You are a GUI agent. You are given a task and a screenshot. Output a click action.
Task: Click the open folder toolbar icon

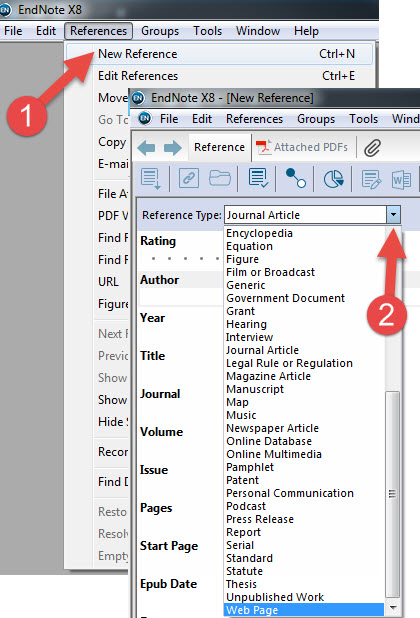coord(219,178)
